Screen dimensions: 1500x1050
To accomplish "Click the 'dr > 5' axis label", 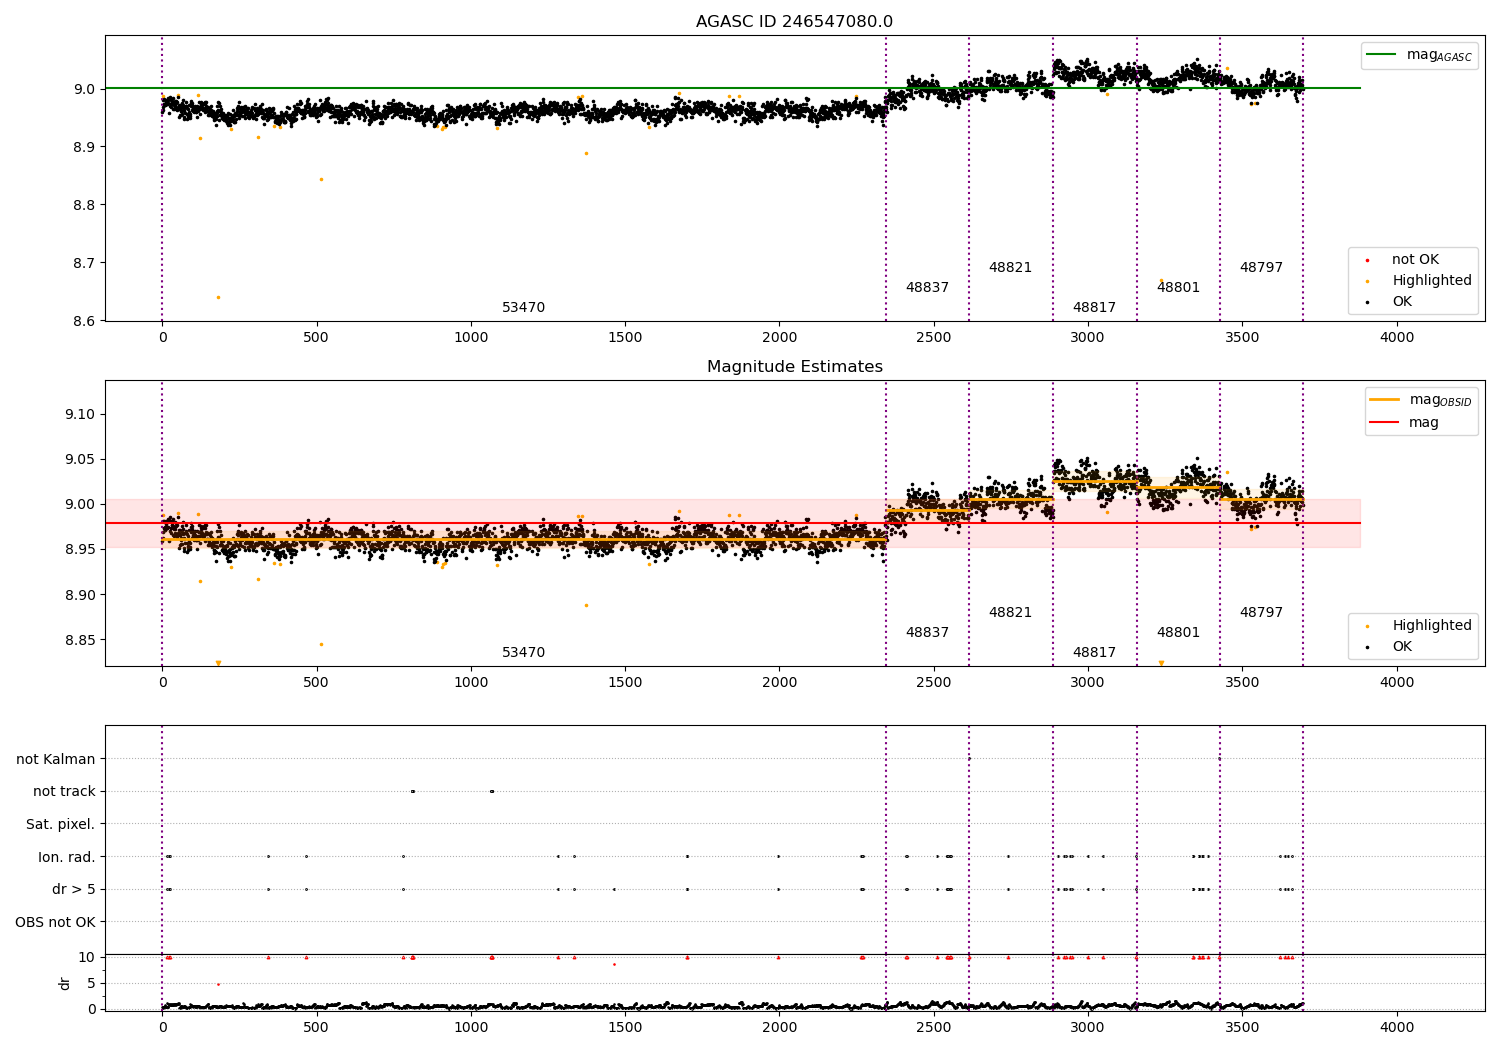I will coord(74,890).
